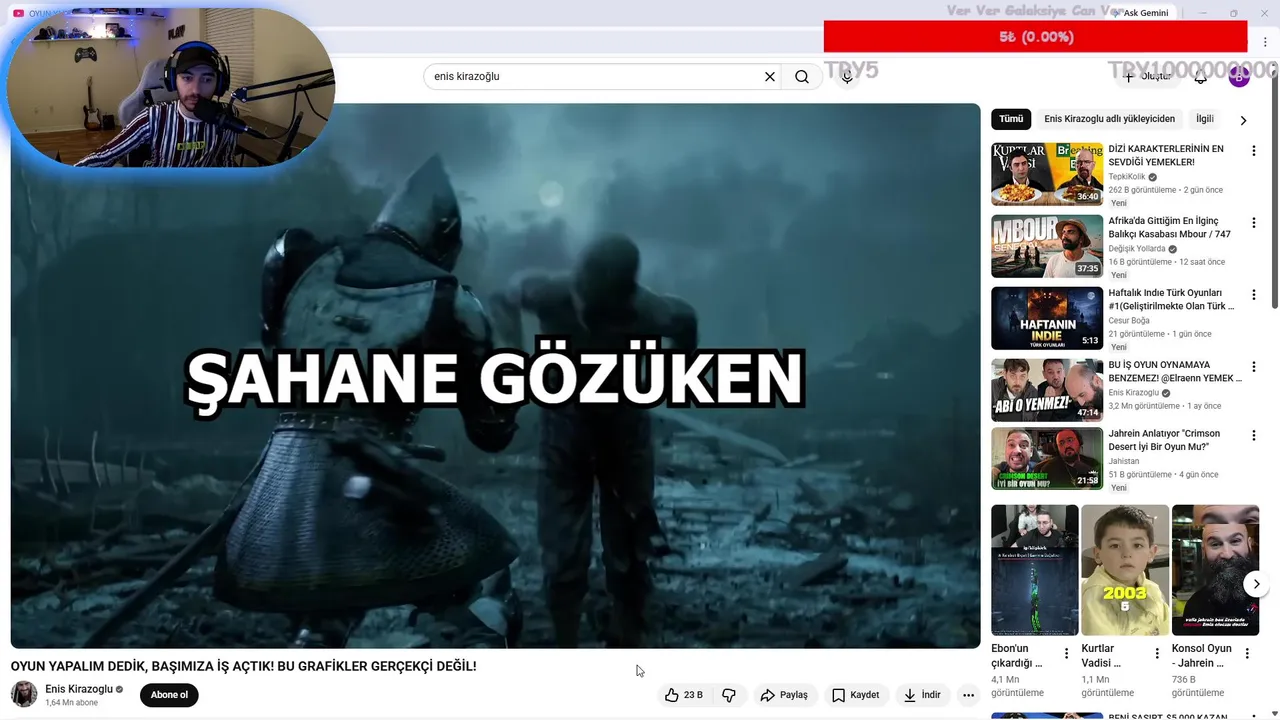The image size is (1280, 720).
Task: Dislike the video with the thumbs-down icon
Action: (x=729, y=695)
